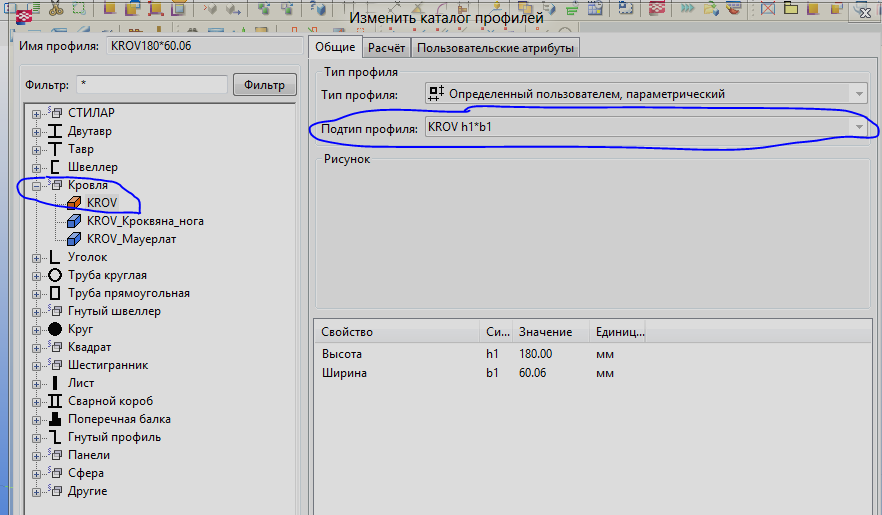This screenshot has width=882, height=515.
Task: Click the paintbrush icon in main toolbar
Action: pos(733,8)
